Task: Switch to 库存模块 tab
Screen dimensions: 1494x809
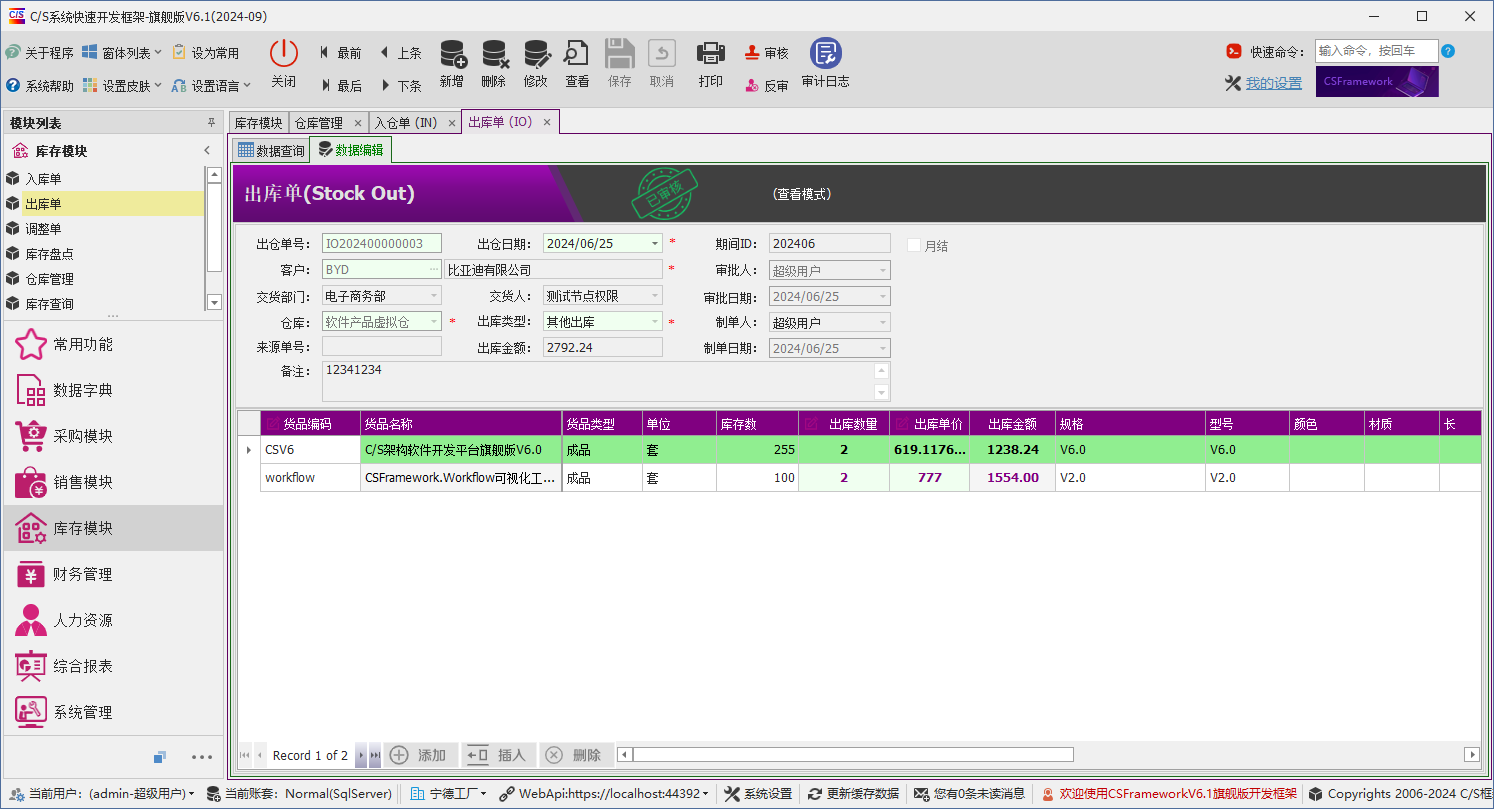Action: point(258,123)
